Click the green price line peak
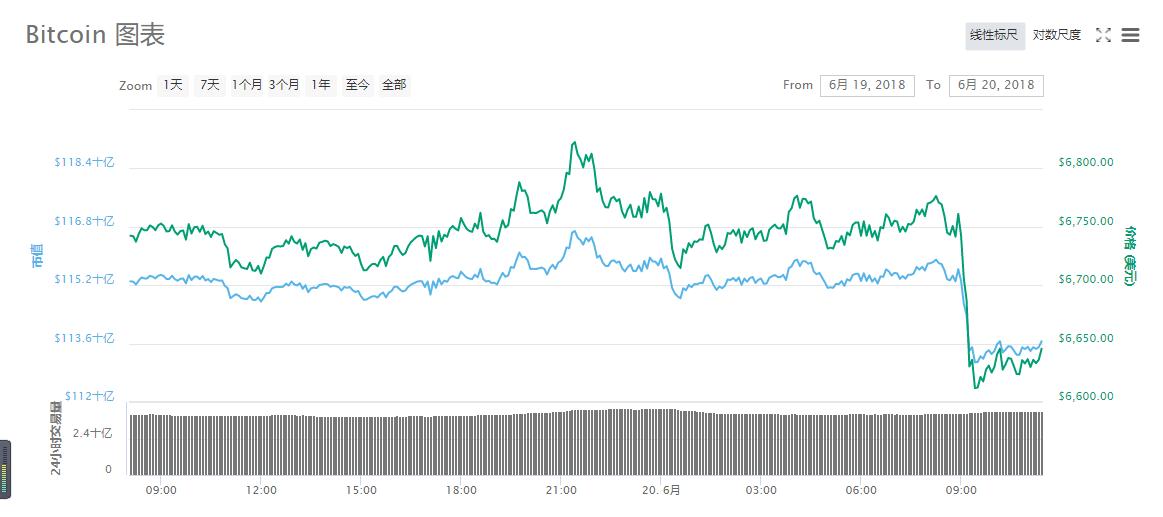 coord(573,143)
